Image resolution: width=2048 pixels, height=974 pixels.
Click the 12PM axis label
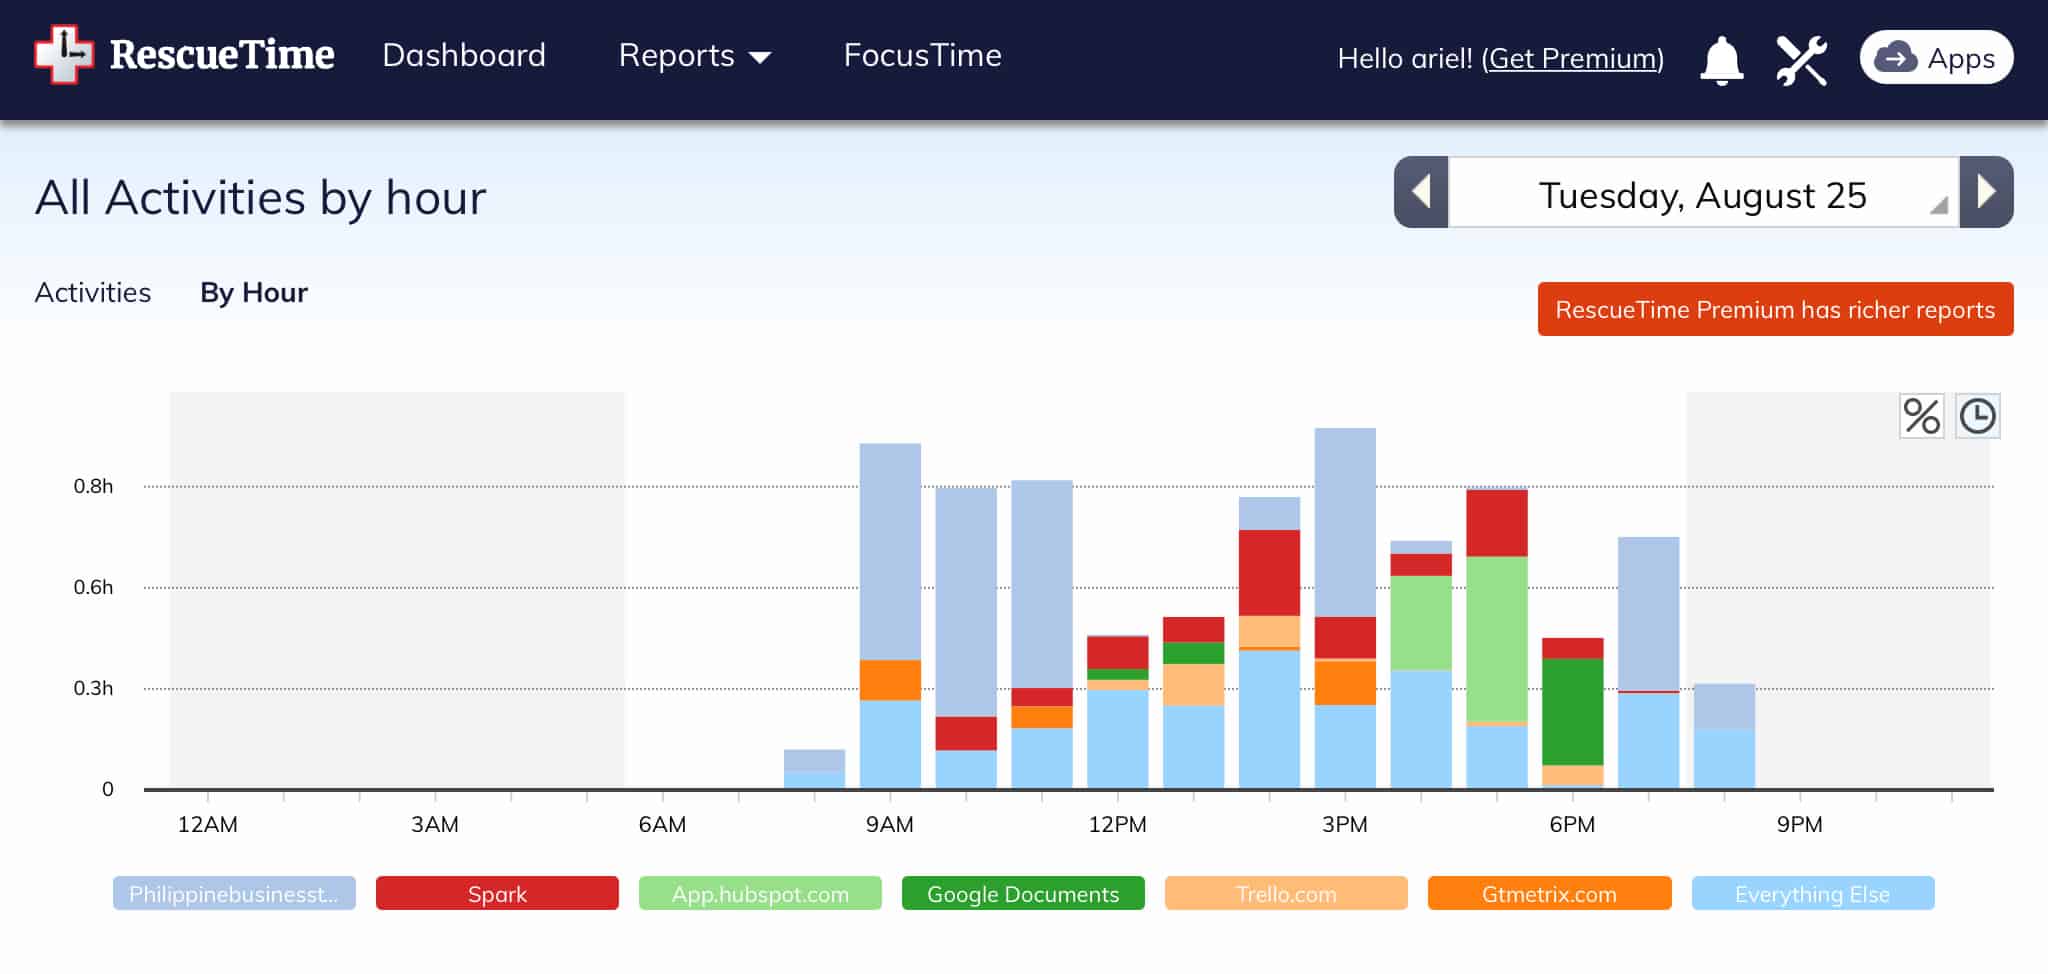(x=1117, y=825)
